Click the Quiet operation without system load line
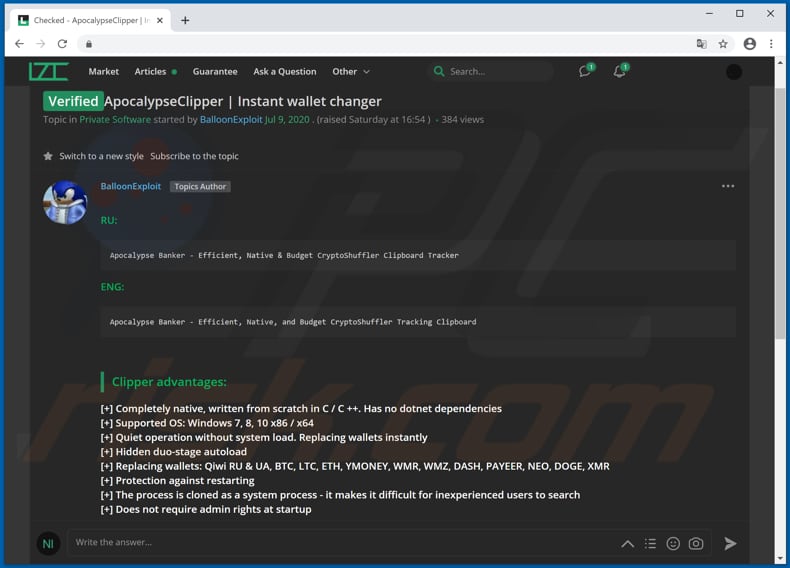790x568 pixels. pyautogui.click(x=264, y=437)
